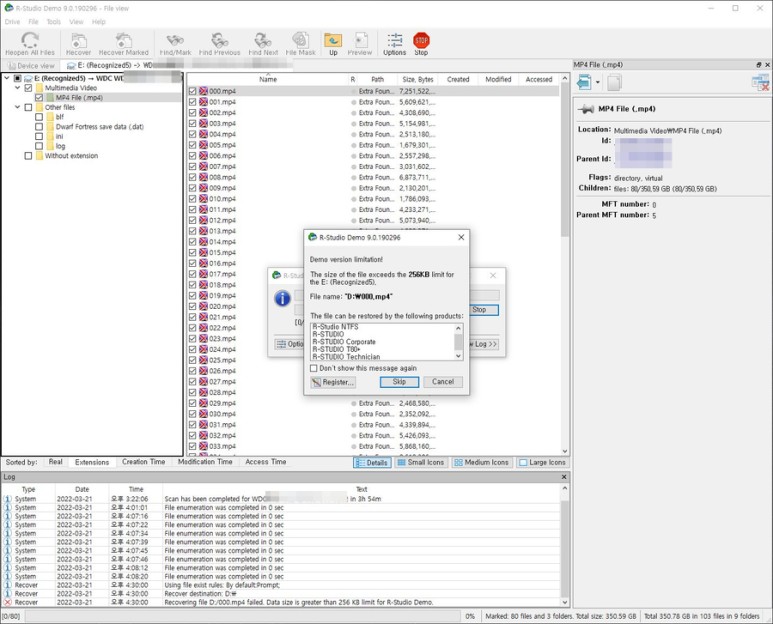
Task: Open the Options toolbar icon
Action: 394,40
